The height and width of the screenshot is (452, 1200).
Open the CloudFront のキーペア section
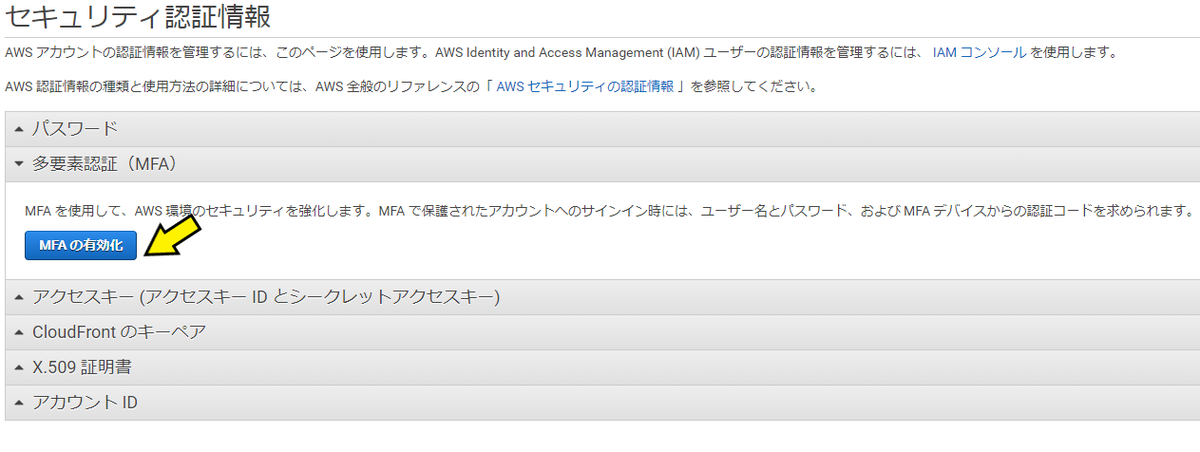602,332
